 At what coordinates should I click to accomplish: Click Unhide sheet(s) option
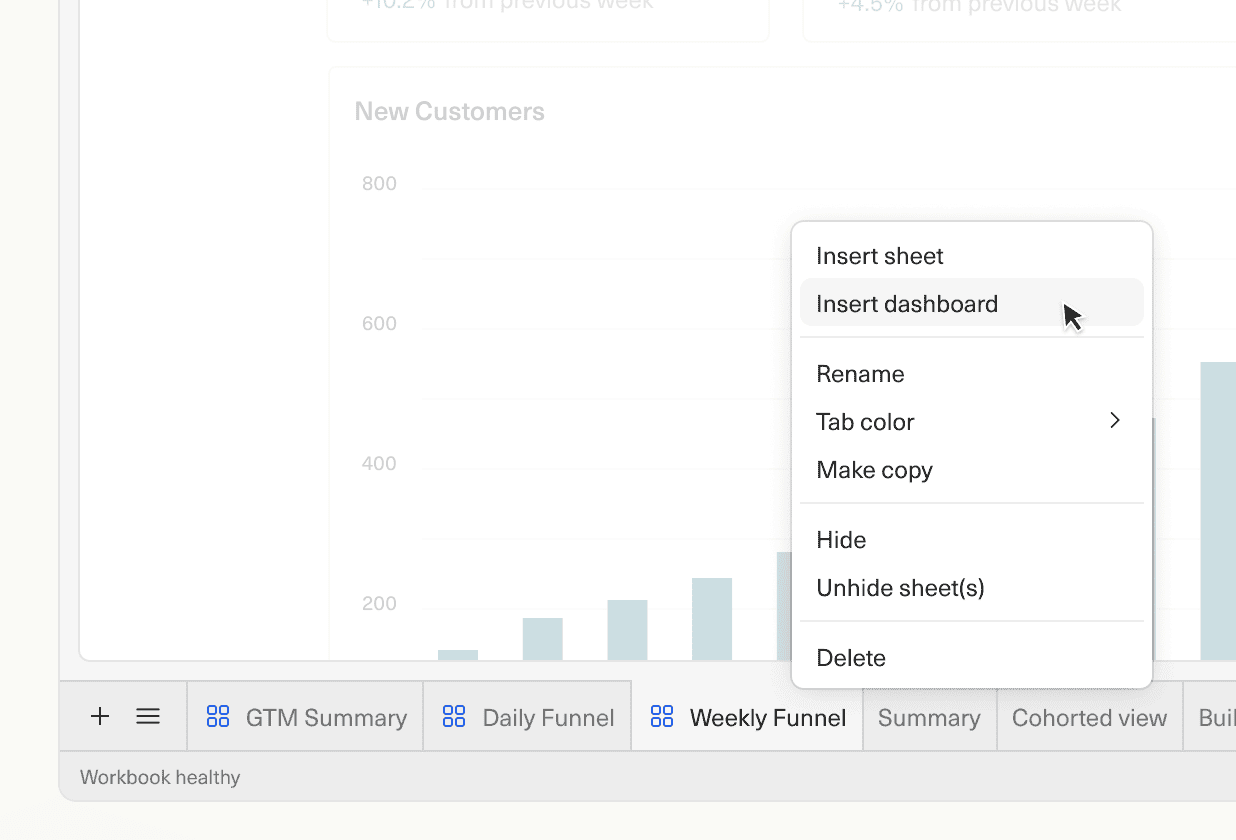pos(900,587)
